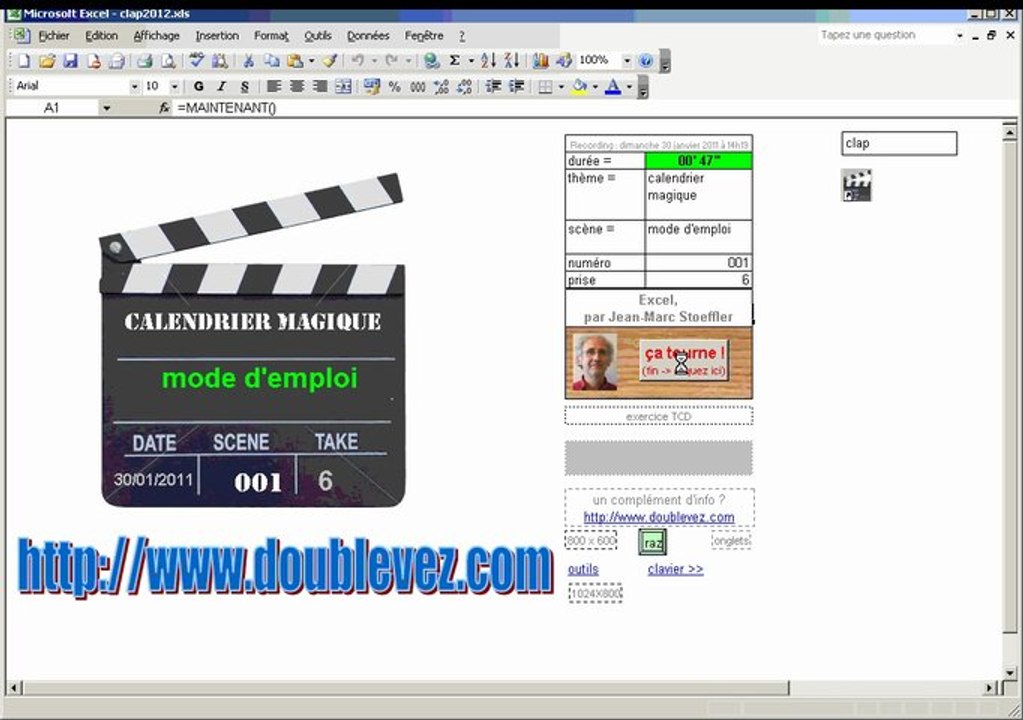This screenshot has height=720, width=1023.
Task: Expand the Name Box A1 dropdown
Action: pyautogui.click(x=106, y=108)
